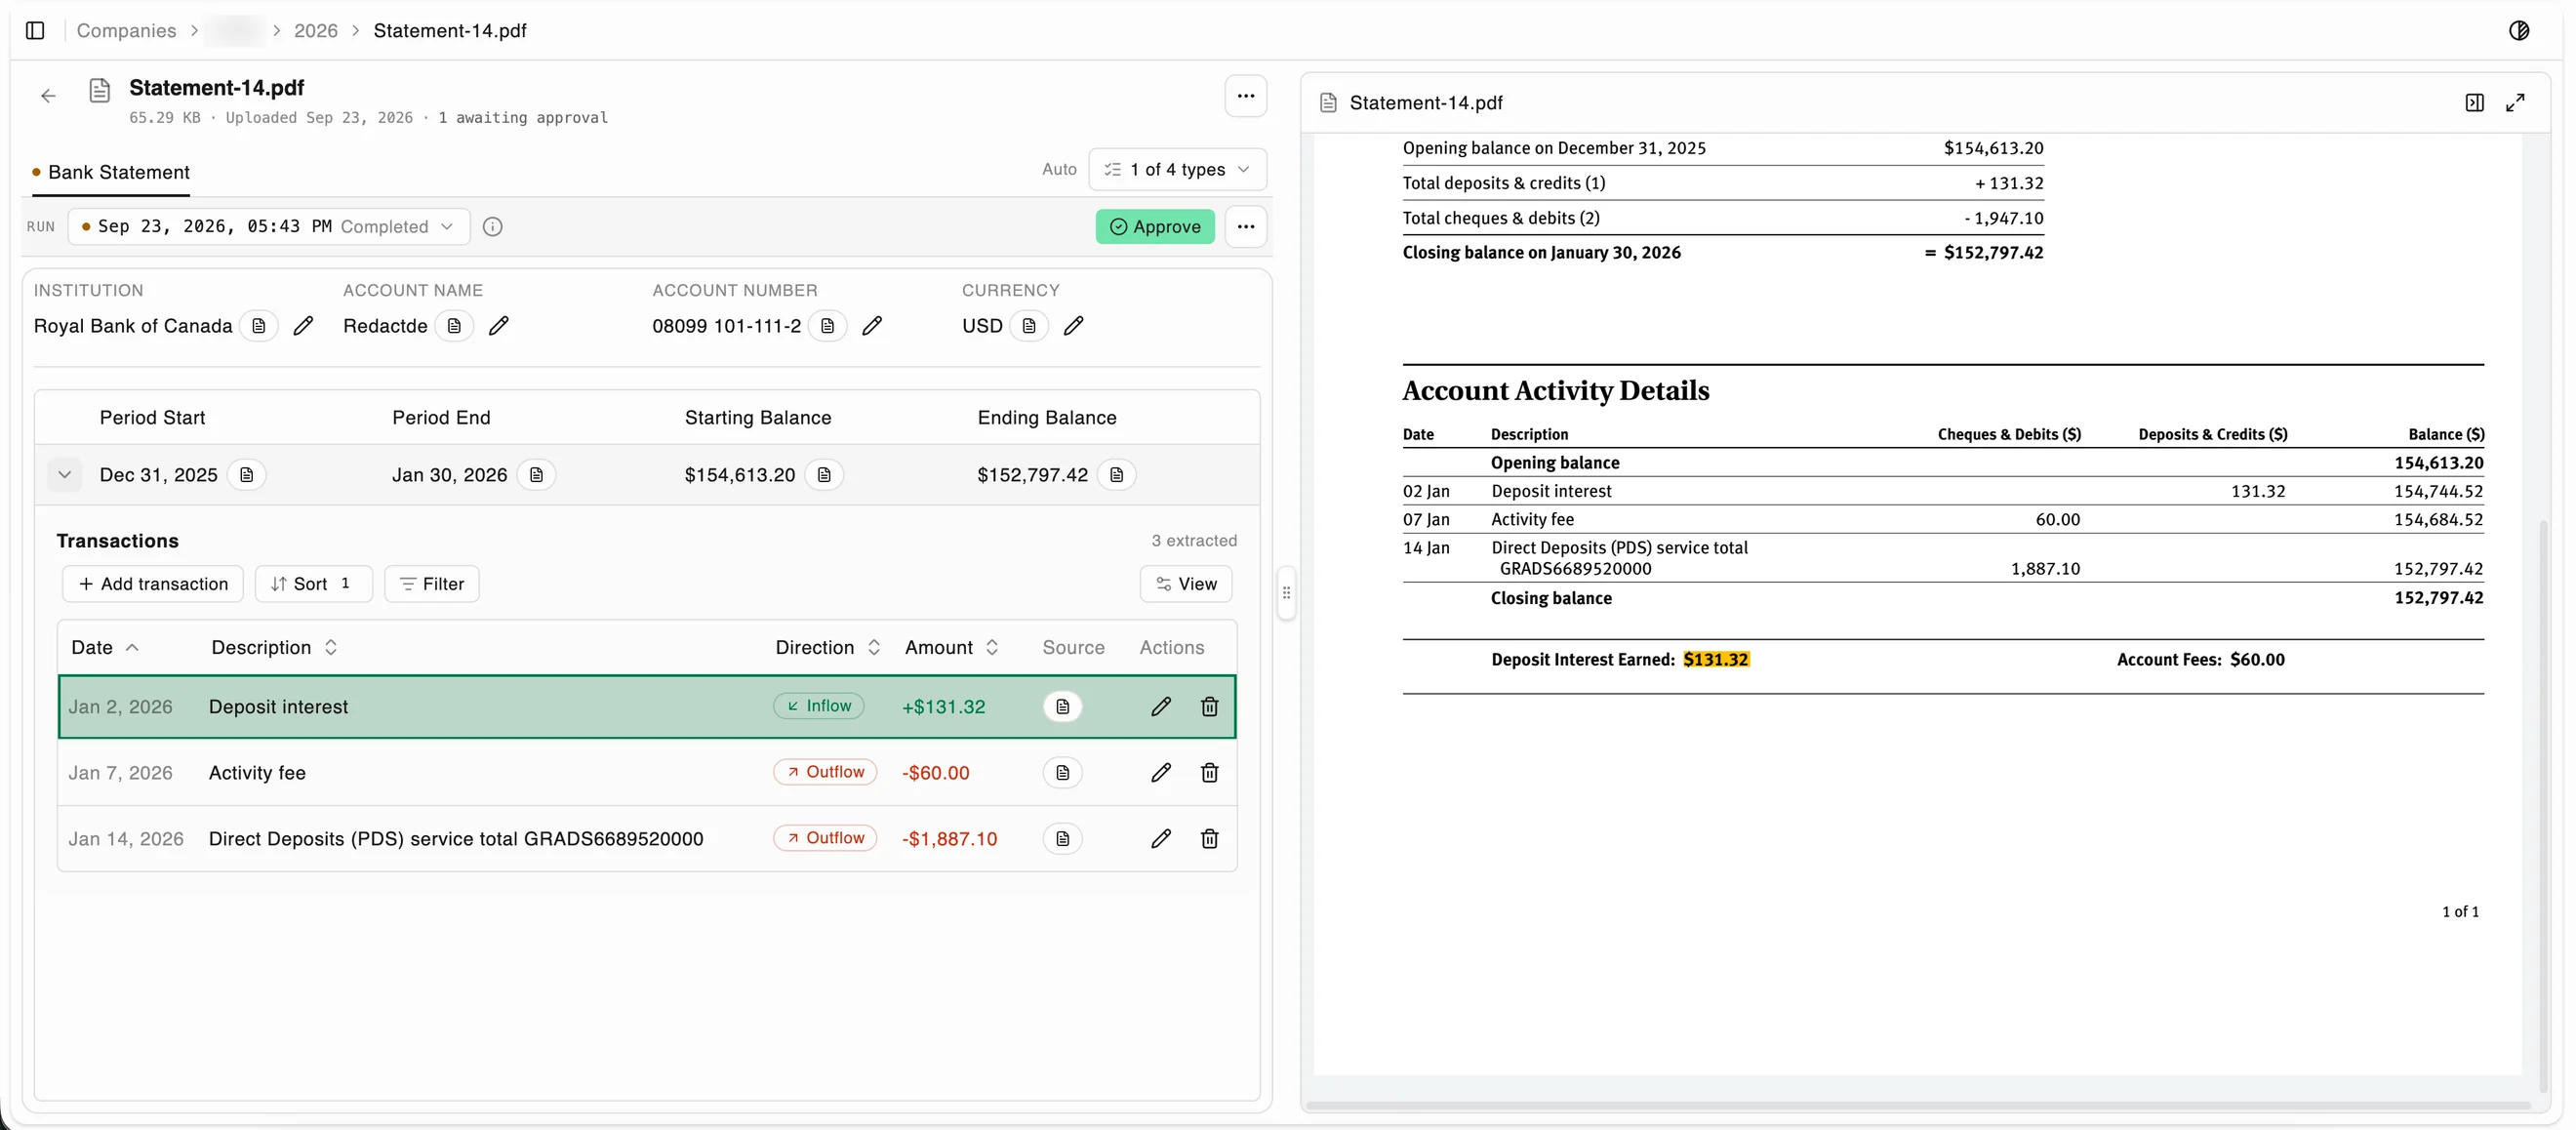Toggle the theme contrast icon
Image resolution: width=2576 pixels, height=1130 pixels.
click(x=2519, y=31)
